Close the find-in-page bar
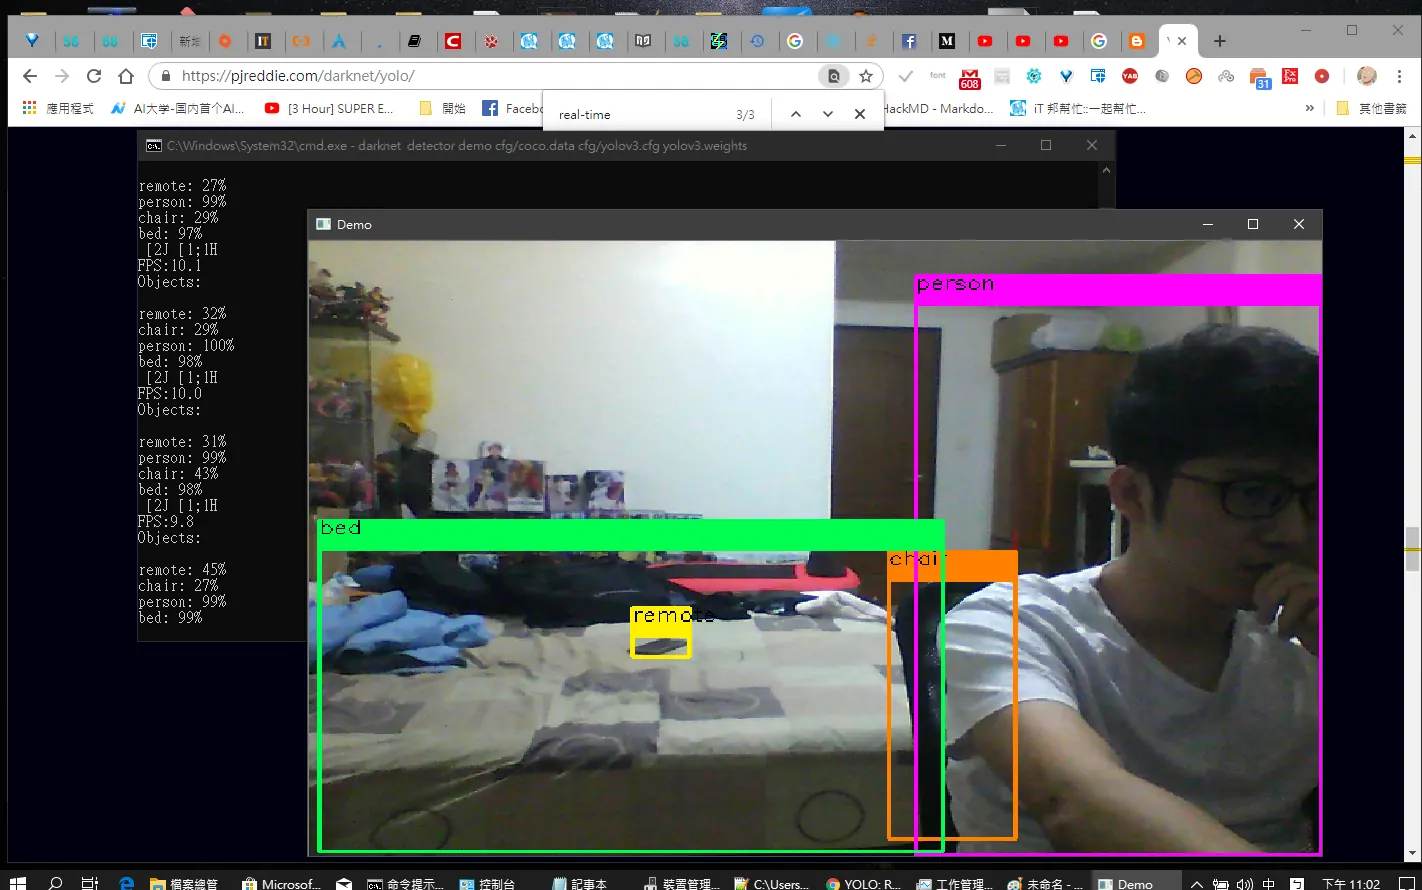Image resolution: width=1422 pixels, height=890 pixels. (860, 114)
